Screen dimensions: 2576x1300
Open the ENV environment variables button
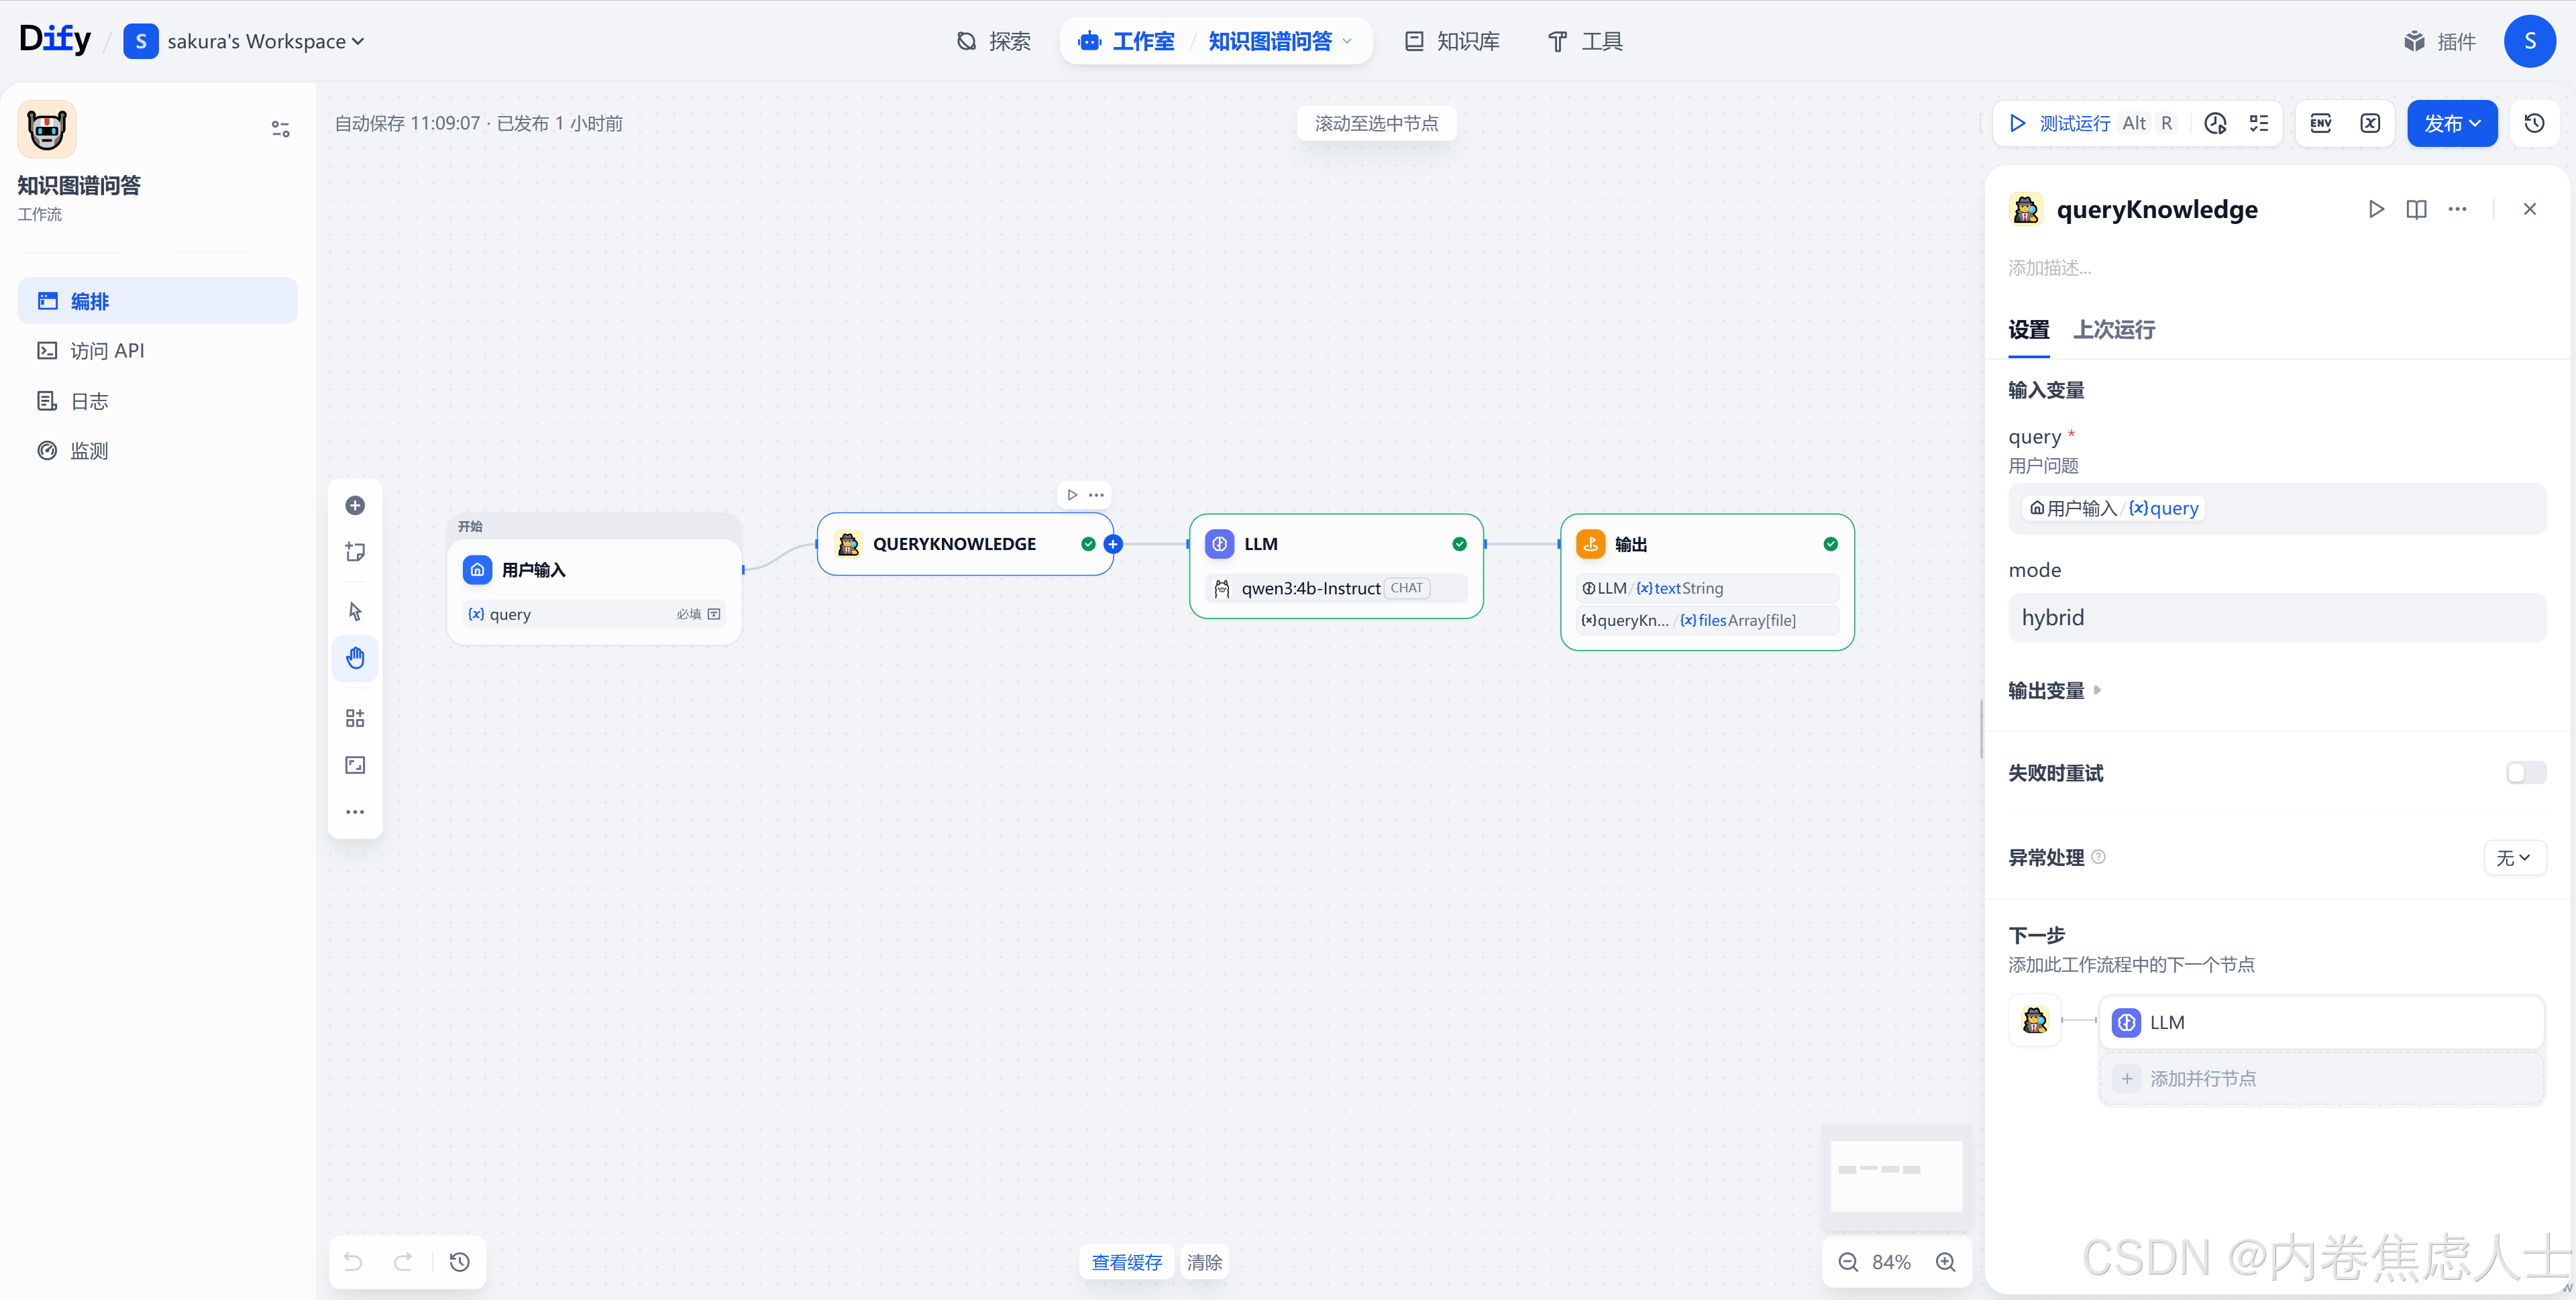pyautogui.click(x=2321, y=123)
